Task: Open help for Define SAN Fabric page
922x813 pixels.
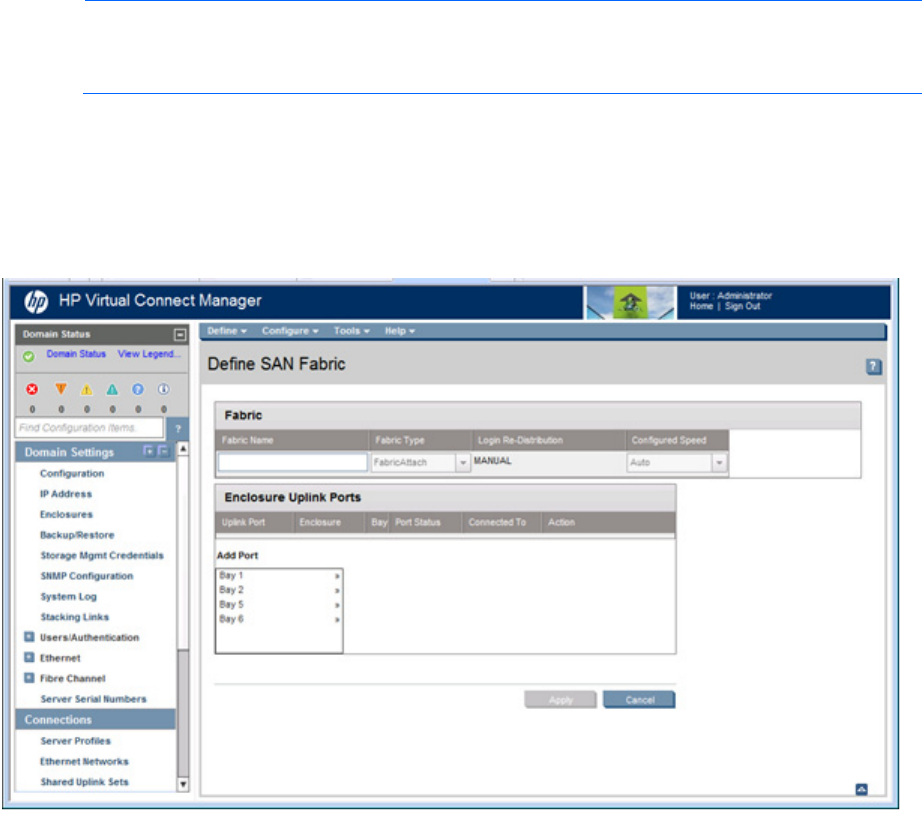Action: pyautogui.click(x=873, y=367)
